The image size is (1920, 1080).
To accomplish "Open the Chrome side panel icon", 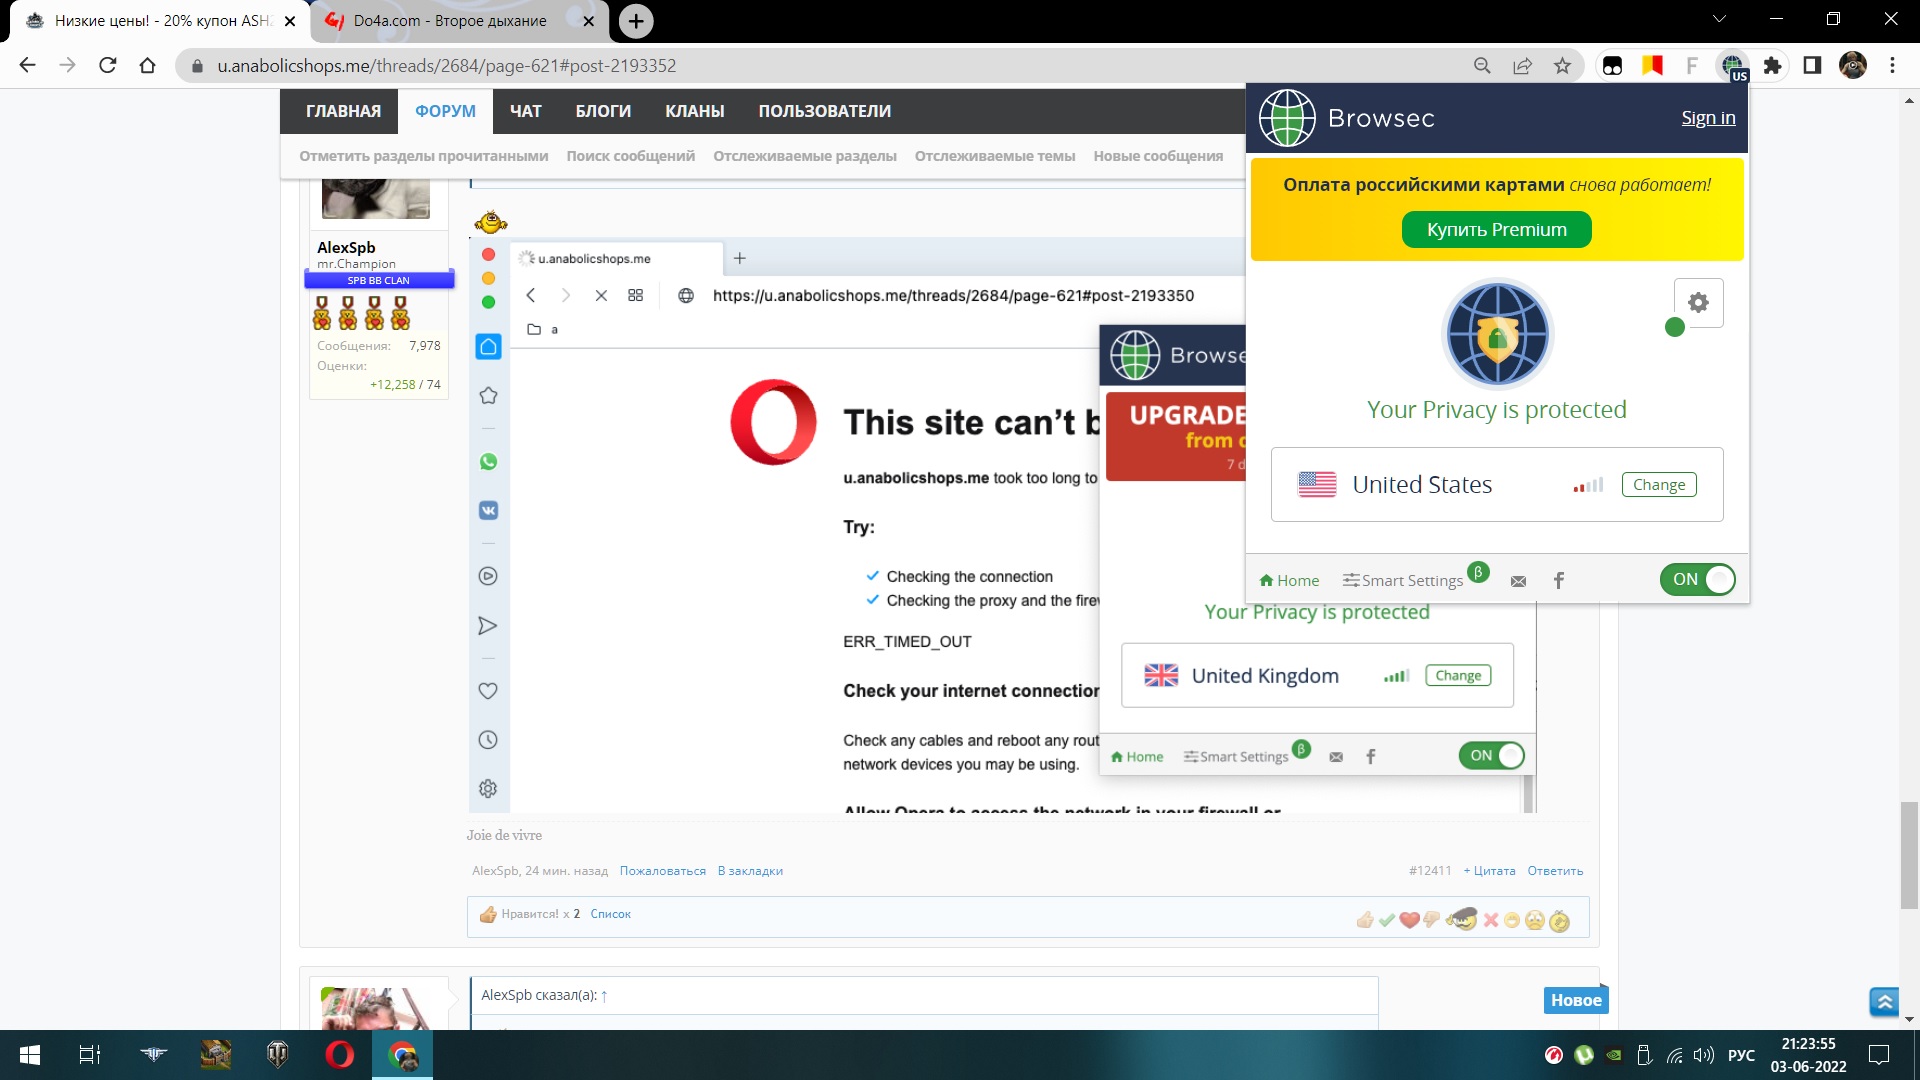I will (1812, 66).
